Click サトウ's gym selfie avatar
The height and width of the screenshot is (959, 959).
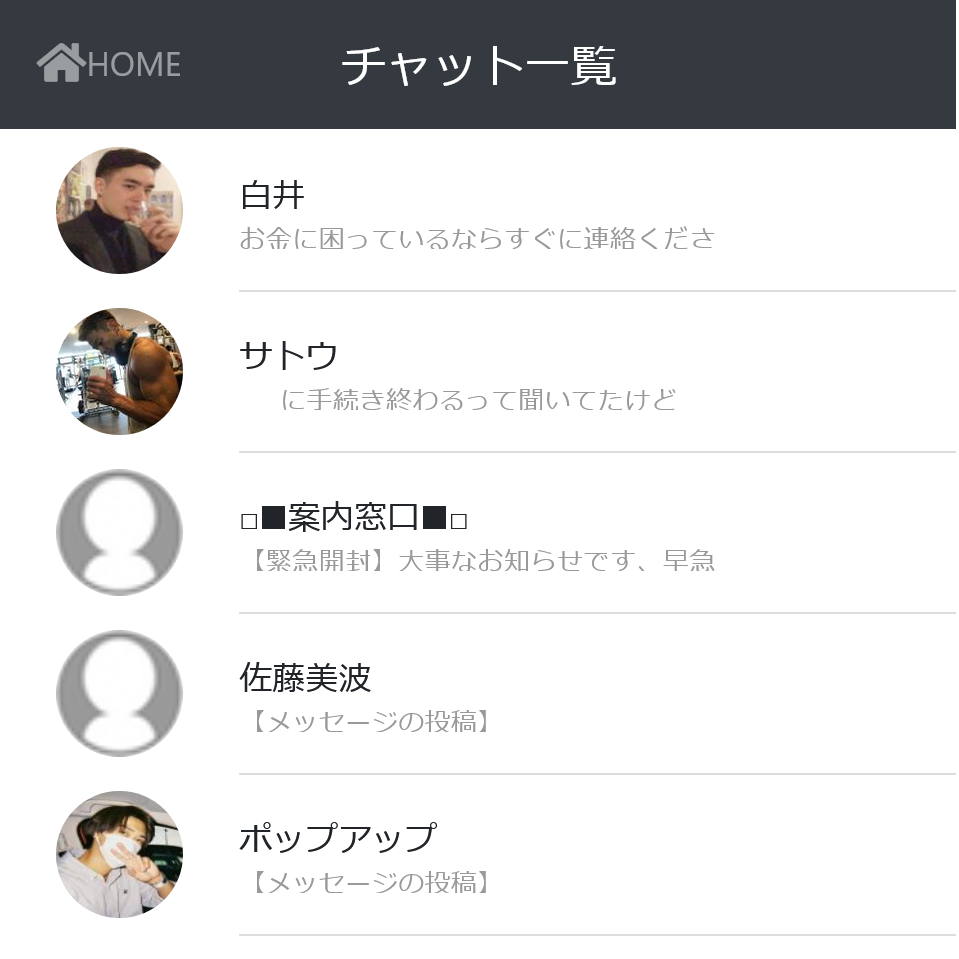(119, 371)
